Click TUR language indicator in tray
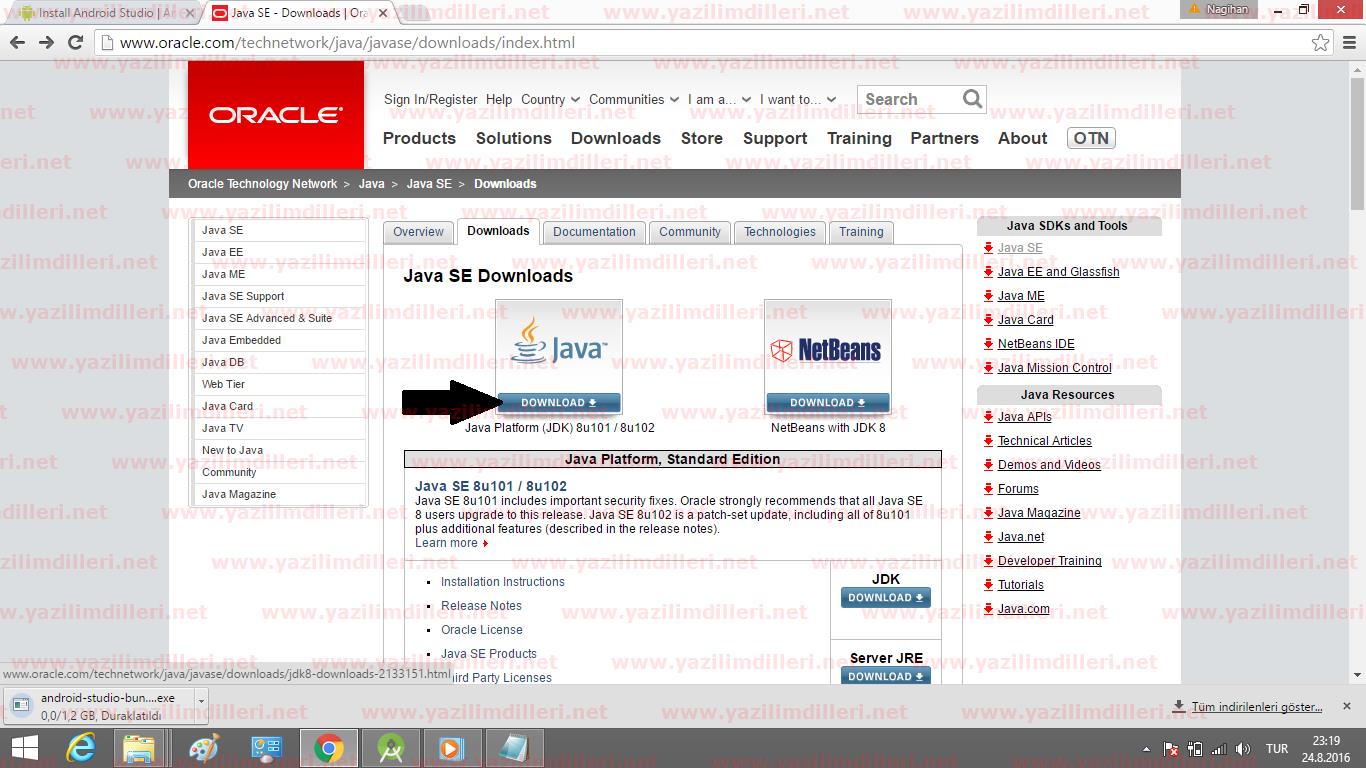Screen dimensions: 1366x768 (x=1277, y=749)
